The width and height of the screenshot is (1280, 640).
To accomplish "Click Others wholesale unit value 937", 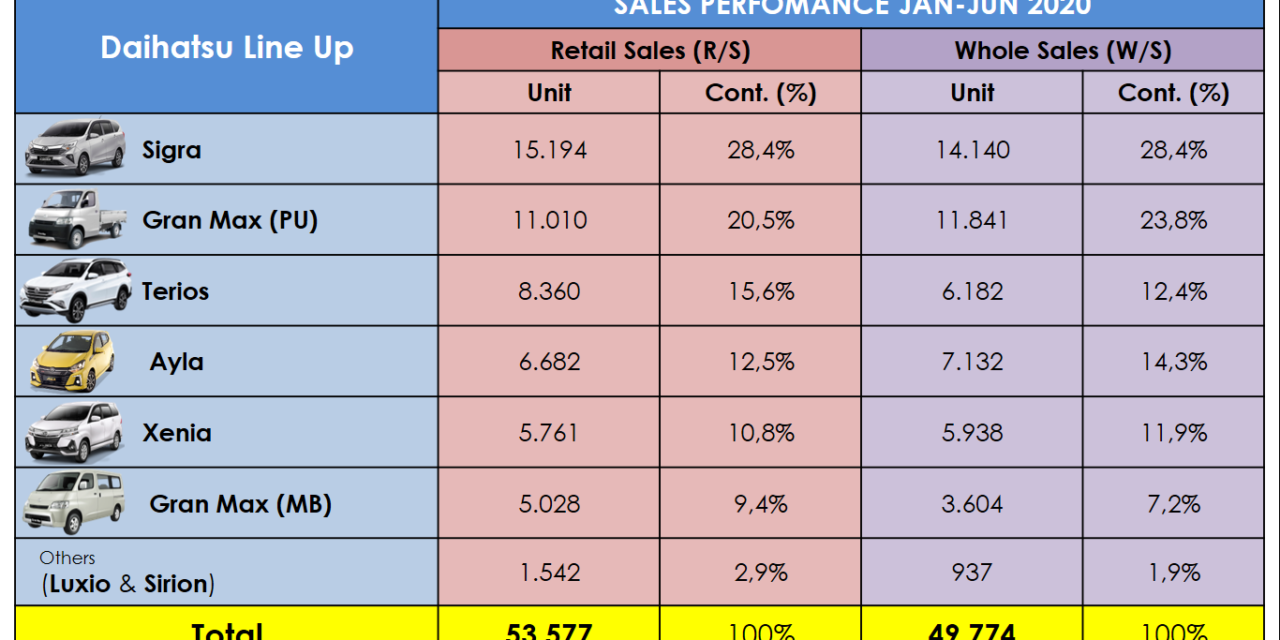I will coord(972,573).
